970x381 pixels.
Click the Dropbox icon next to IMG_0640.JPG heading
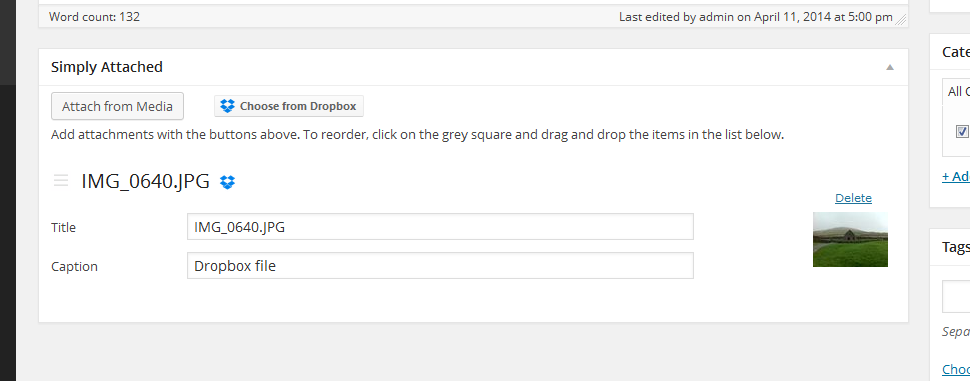(x=228, y=182)
